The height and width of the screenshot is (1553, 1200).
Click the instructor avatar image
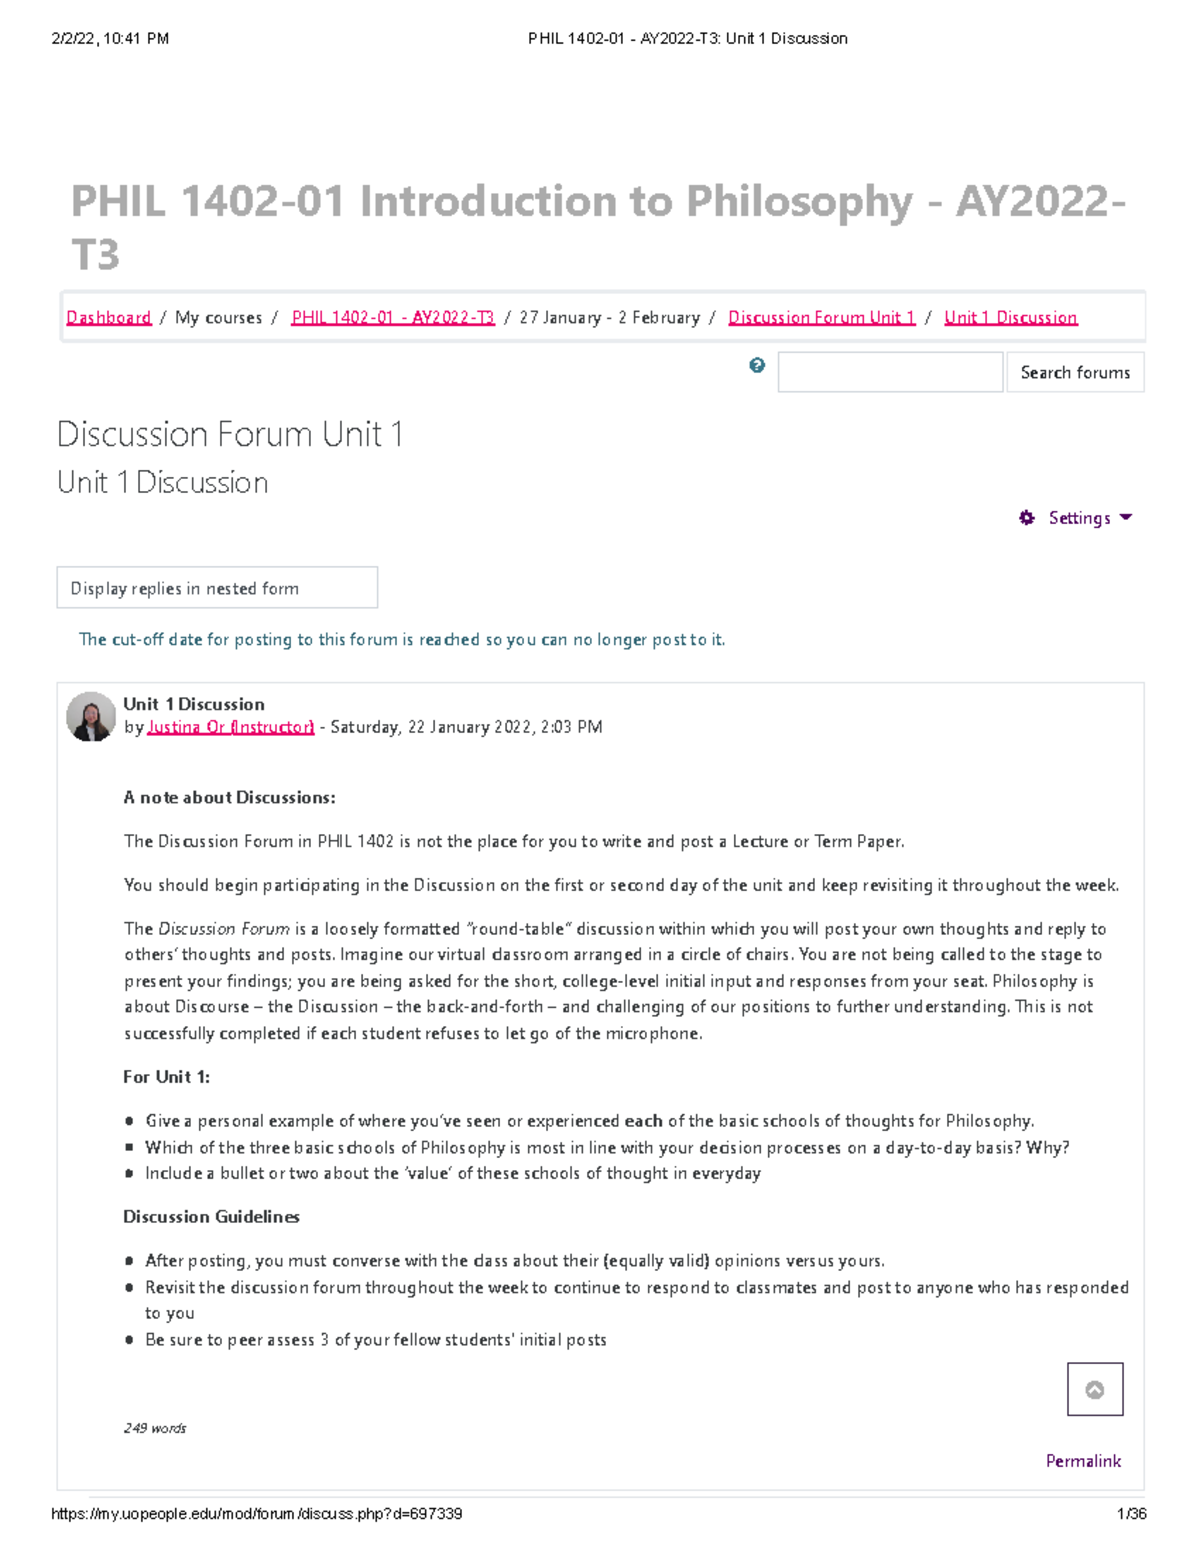pyautogui.click(x=89, y=716)
